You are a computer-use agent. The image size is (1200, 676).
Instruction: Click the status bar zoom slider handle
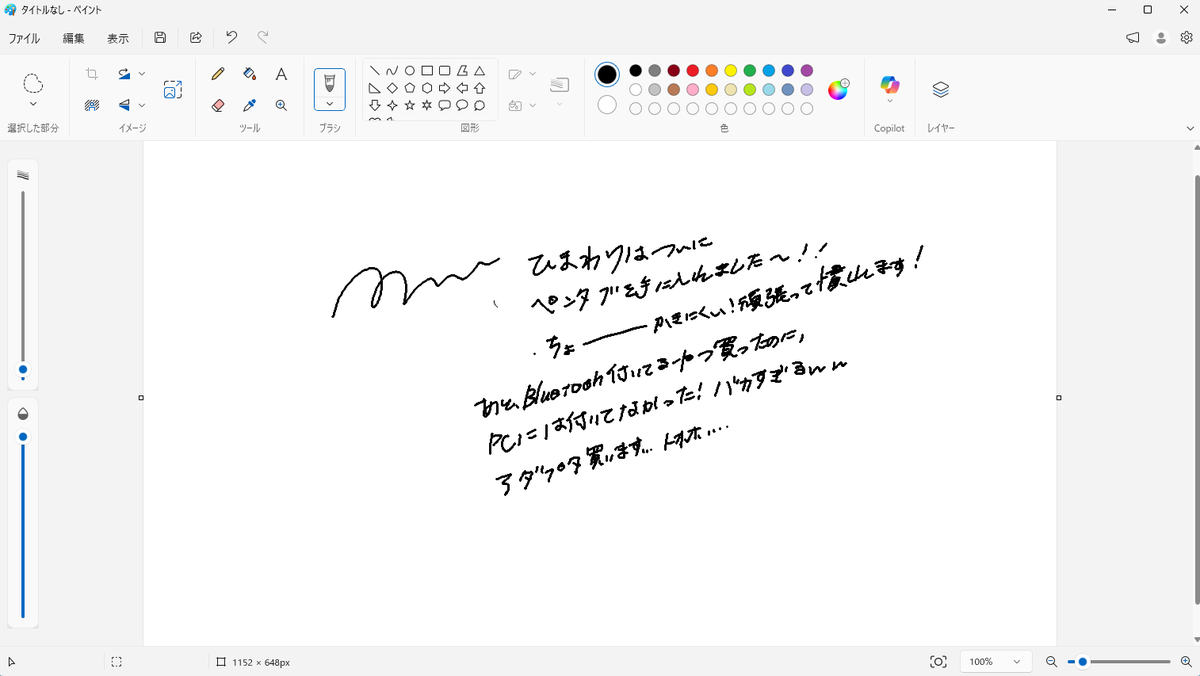coord(1082,662)
